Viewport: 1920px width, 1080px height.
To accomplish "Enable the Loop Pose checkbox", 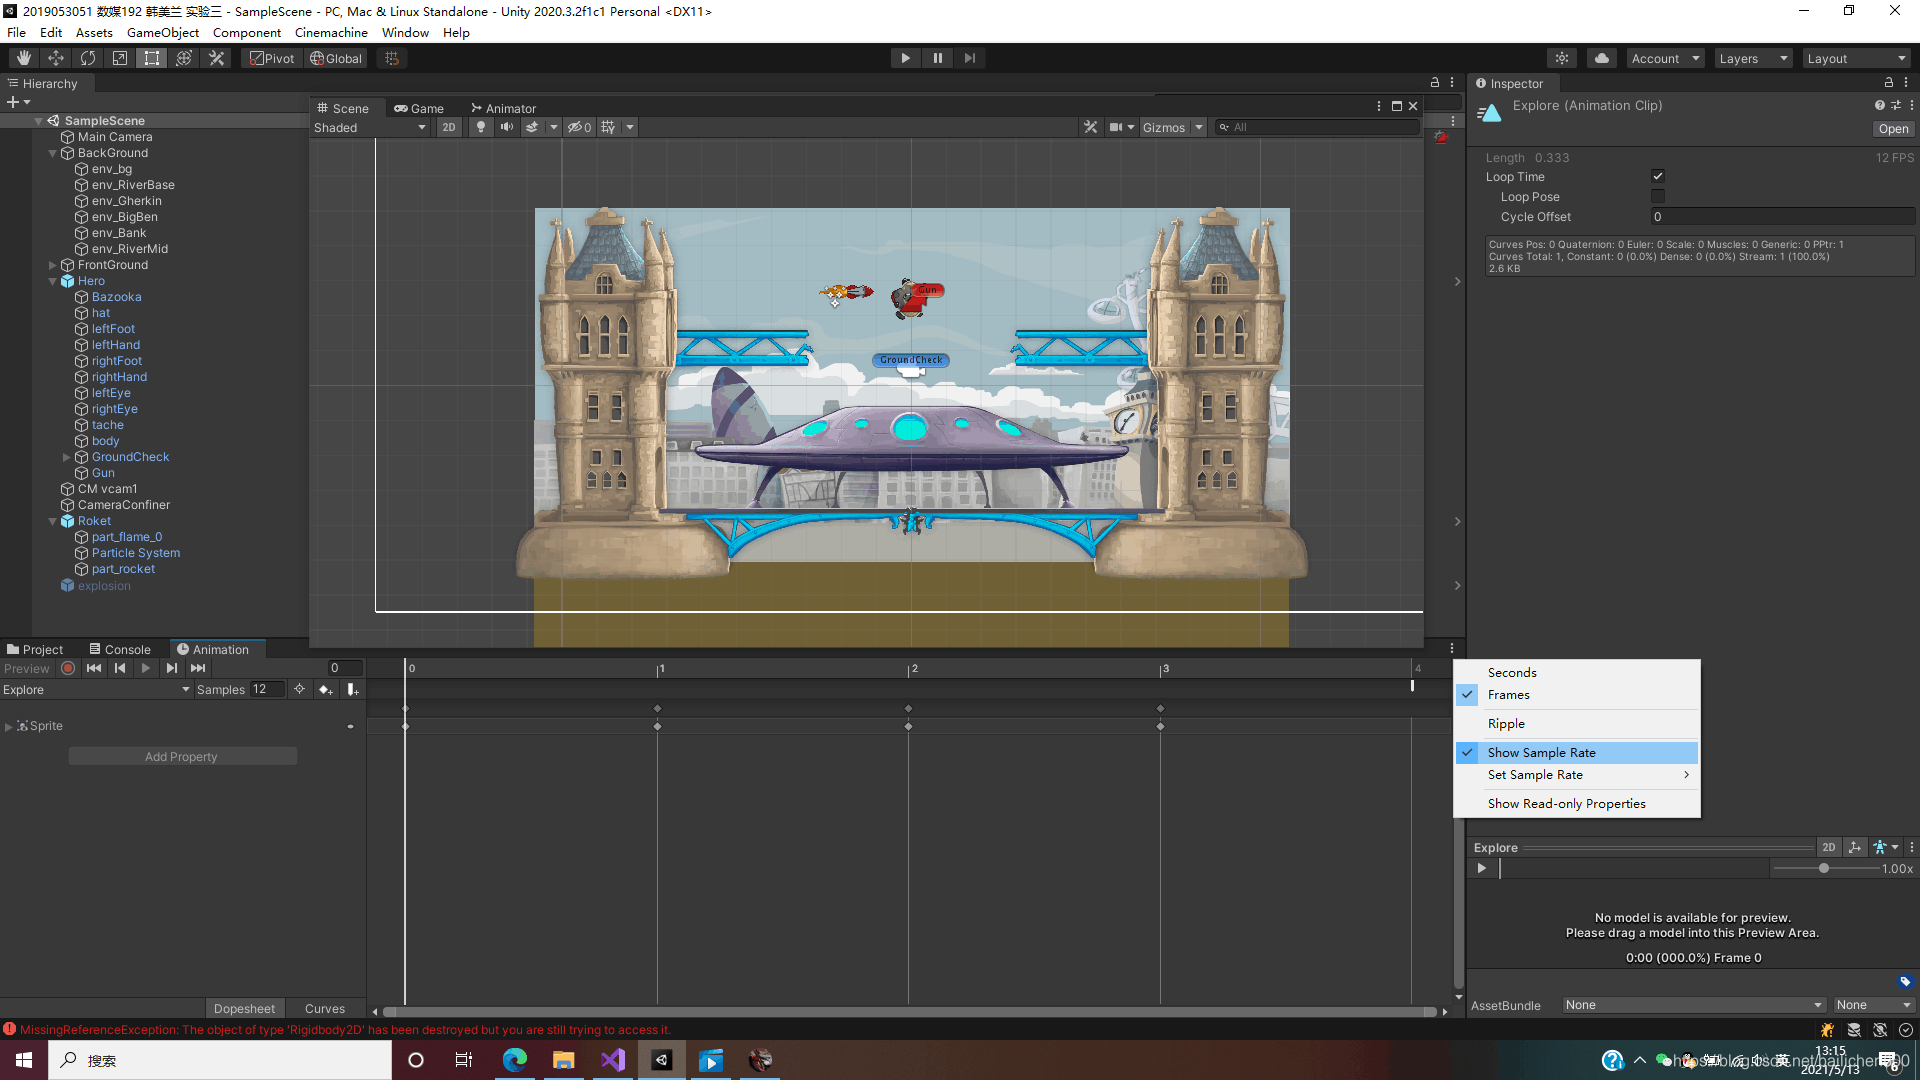I will tap(1658, 196).
